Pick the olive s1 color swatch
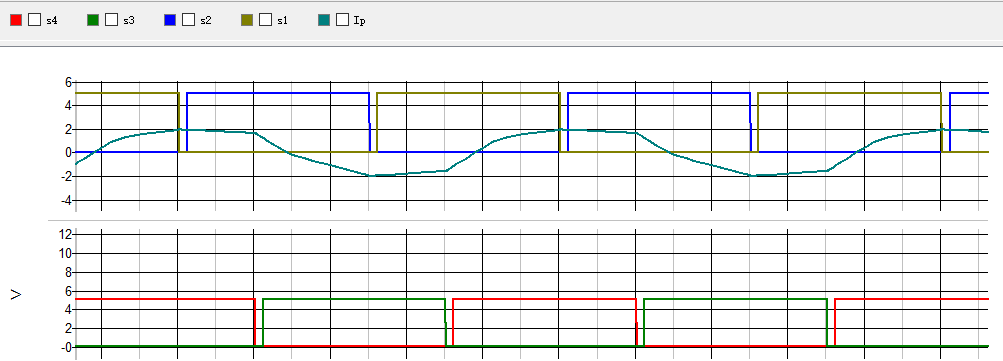 coord(247,20)
